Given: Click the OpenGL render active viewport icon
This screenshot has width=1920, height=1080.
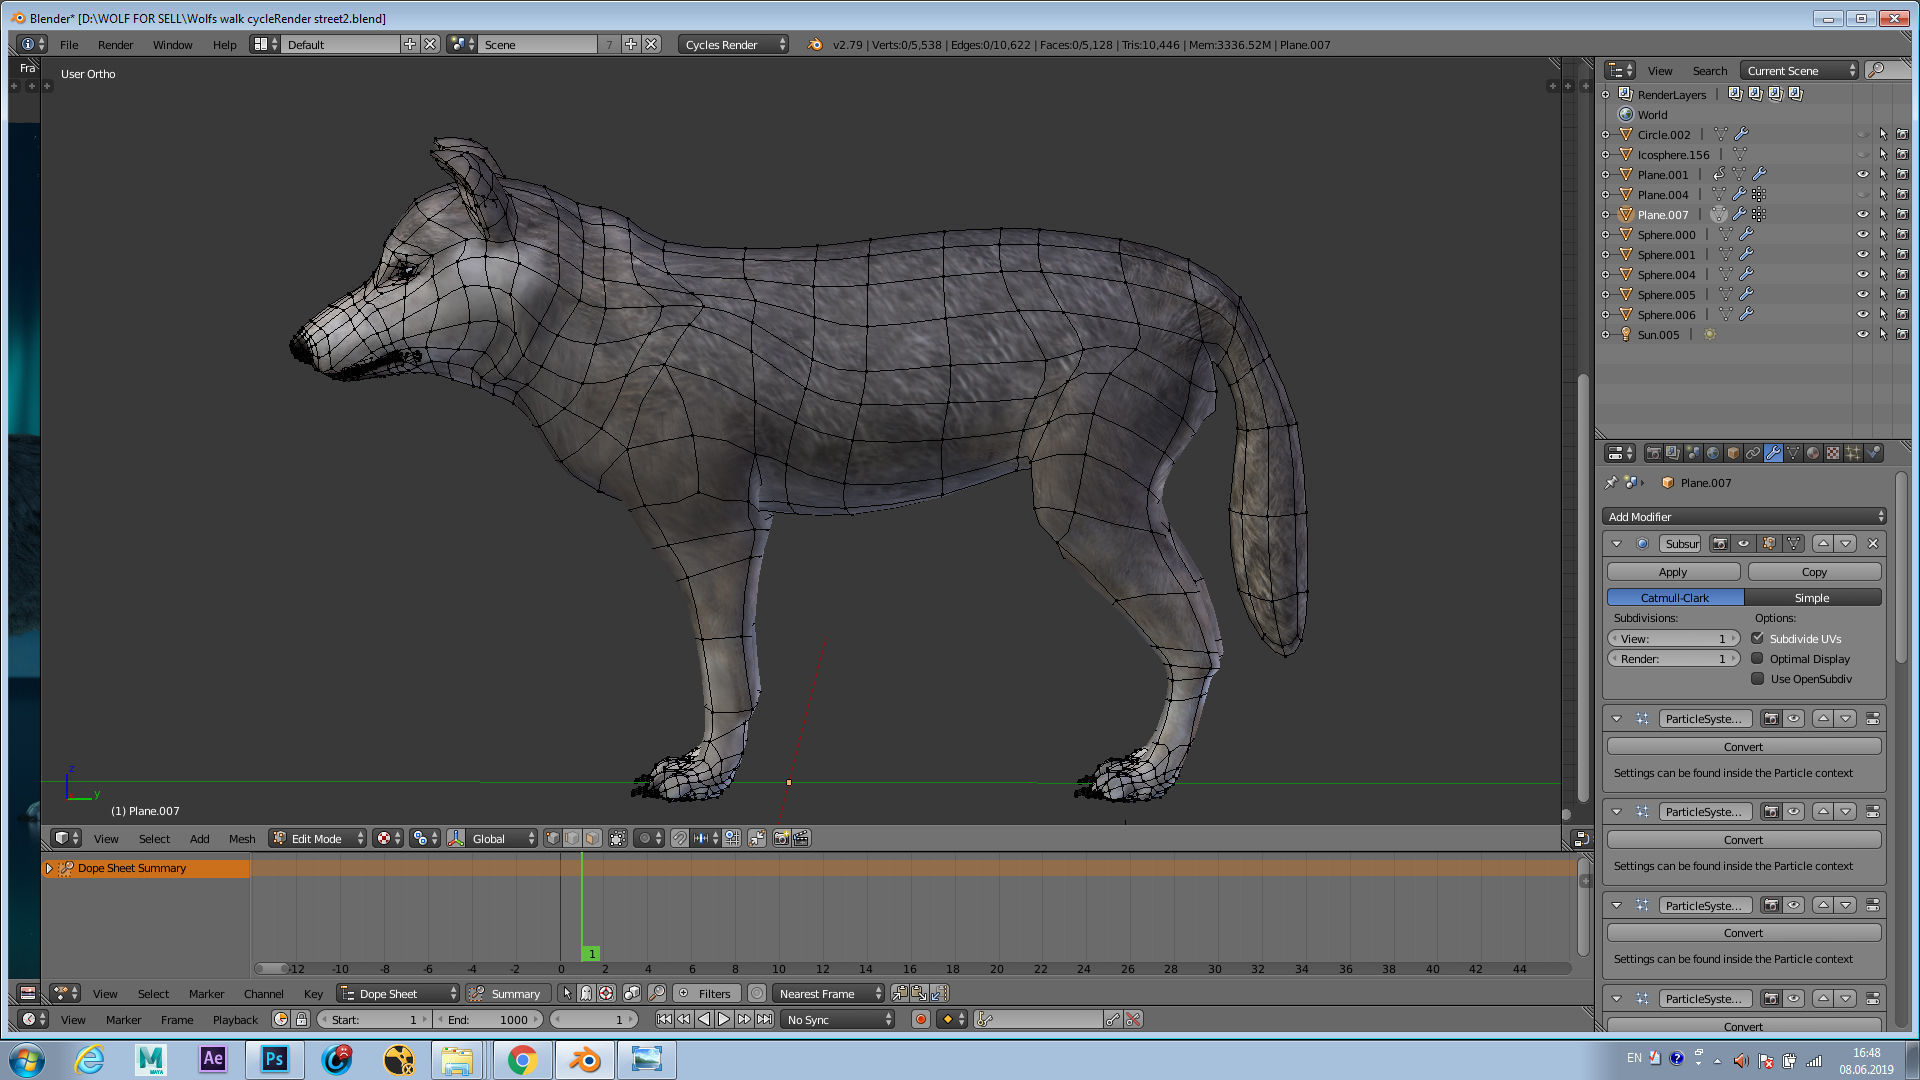Looking at the screenshot, I should tap(781, 839).
